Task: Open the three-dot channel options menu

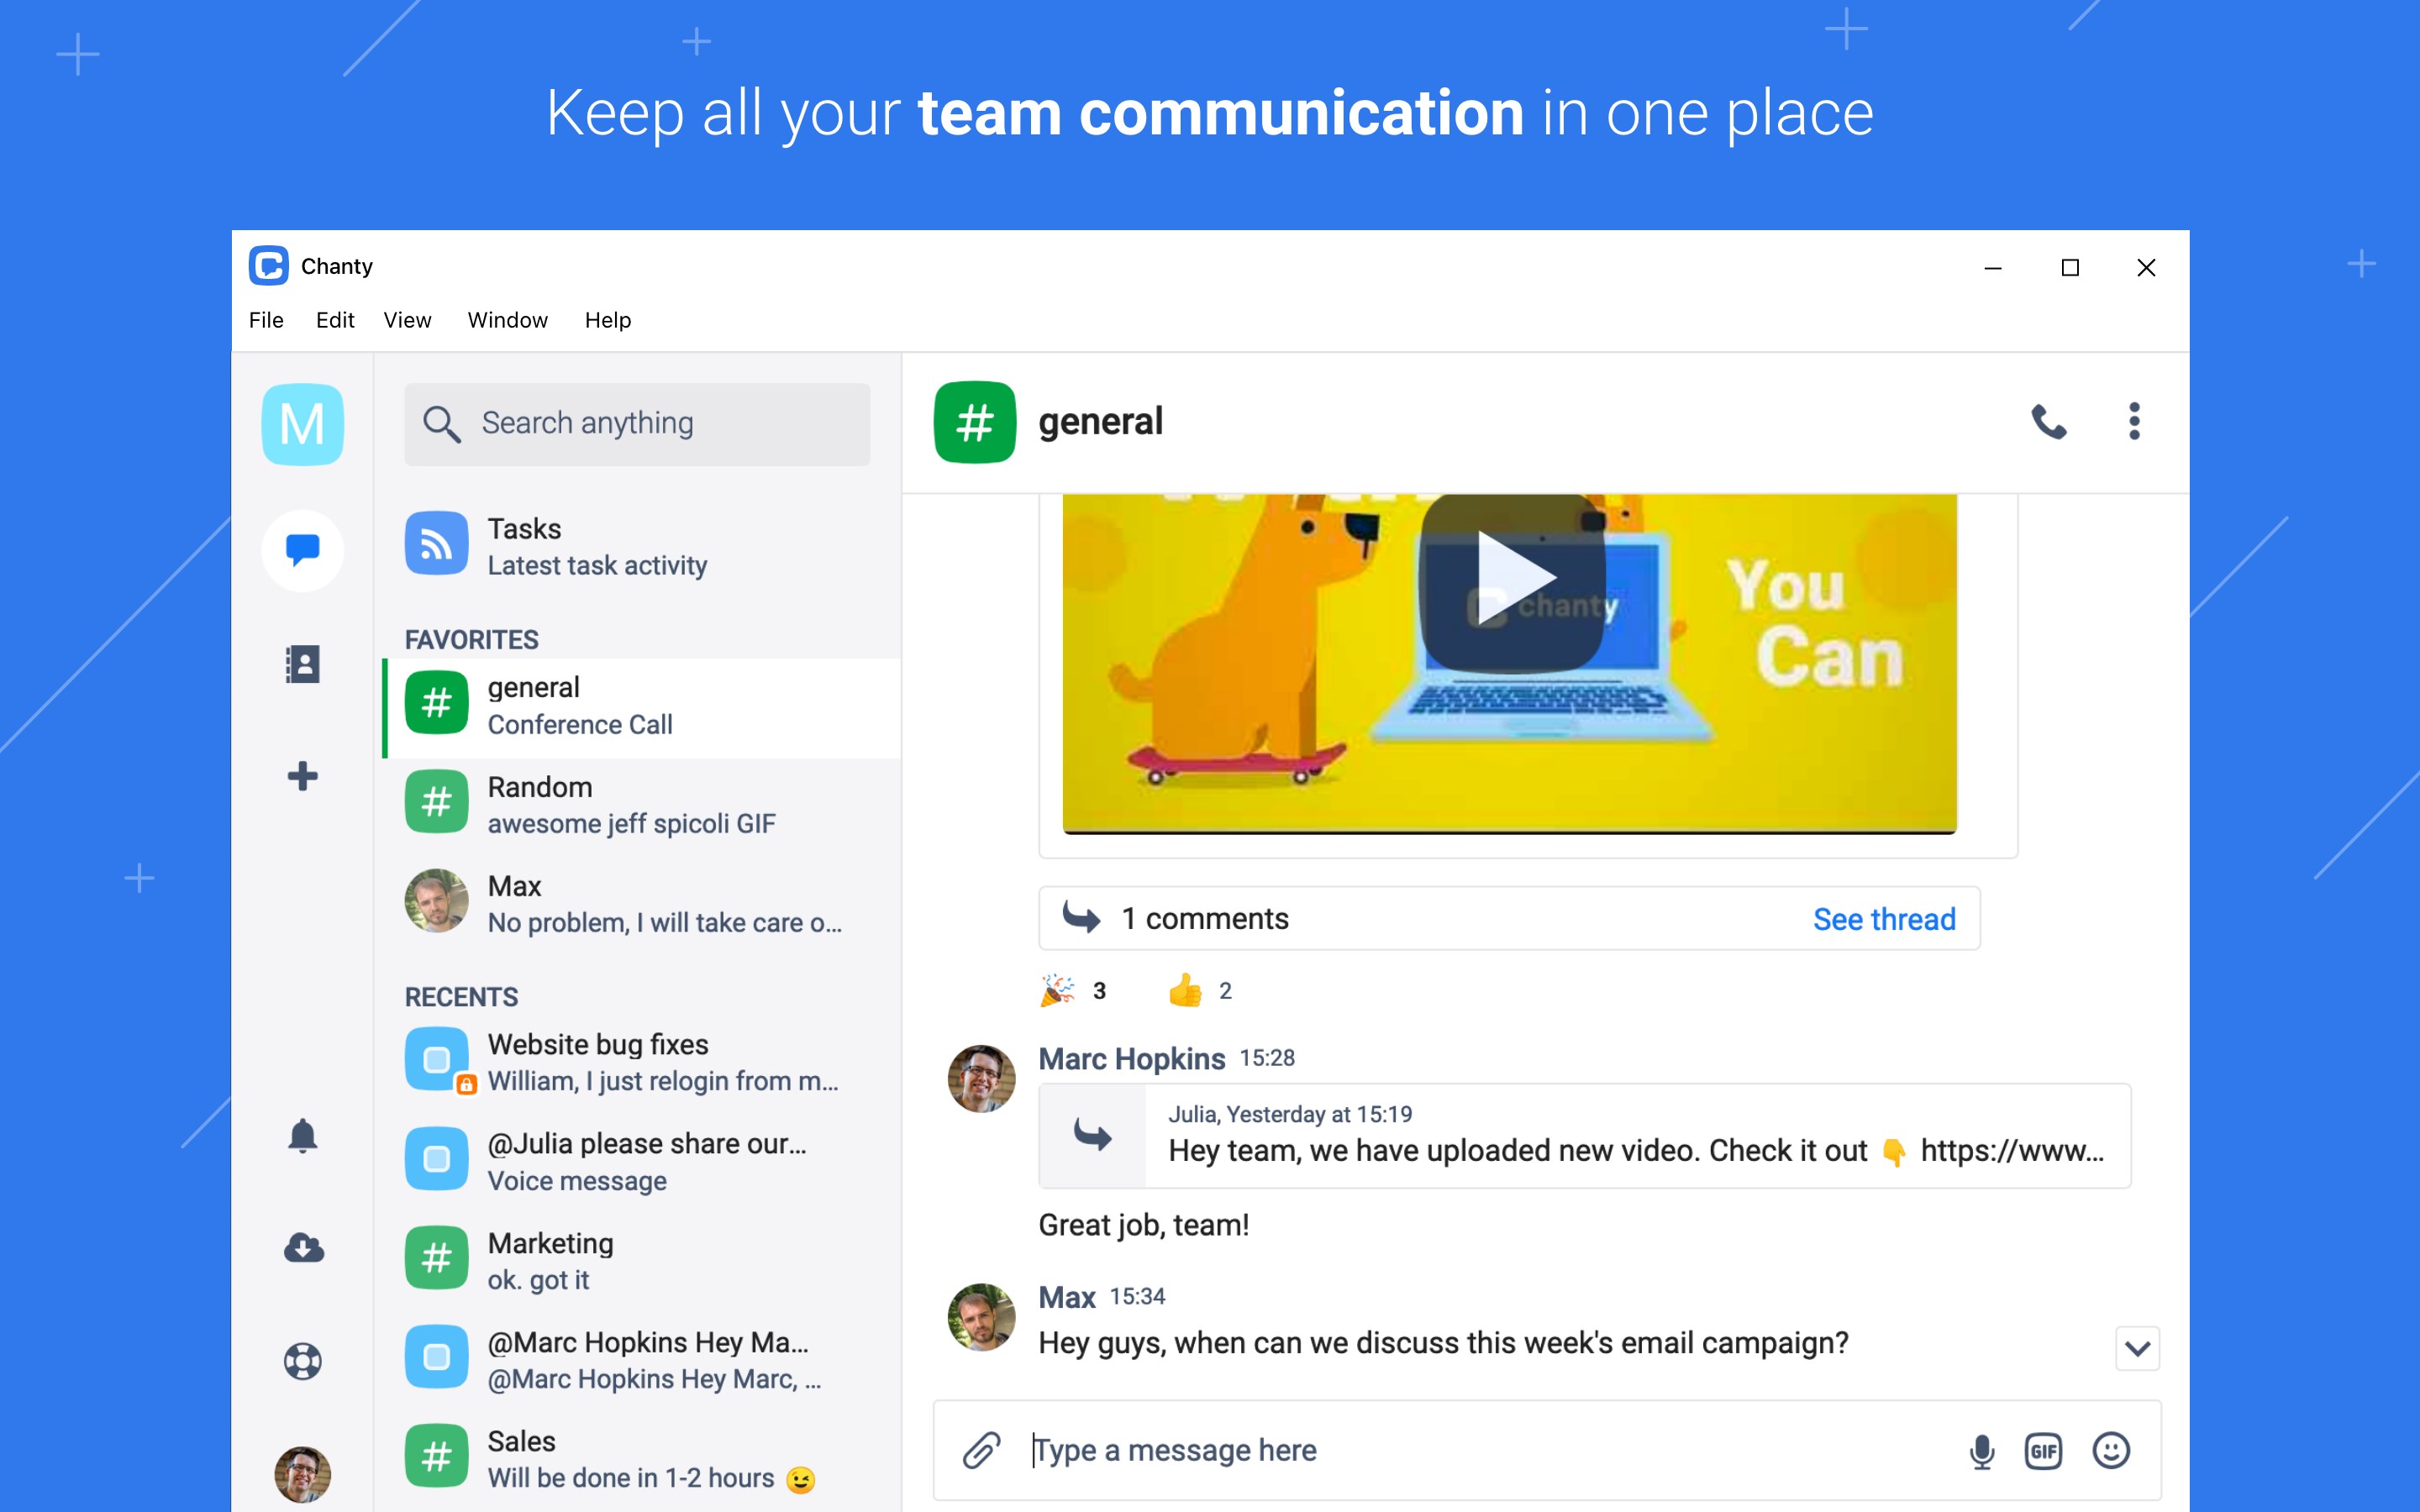Action: (2134, 422)
